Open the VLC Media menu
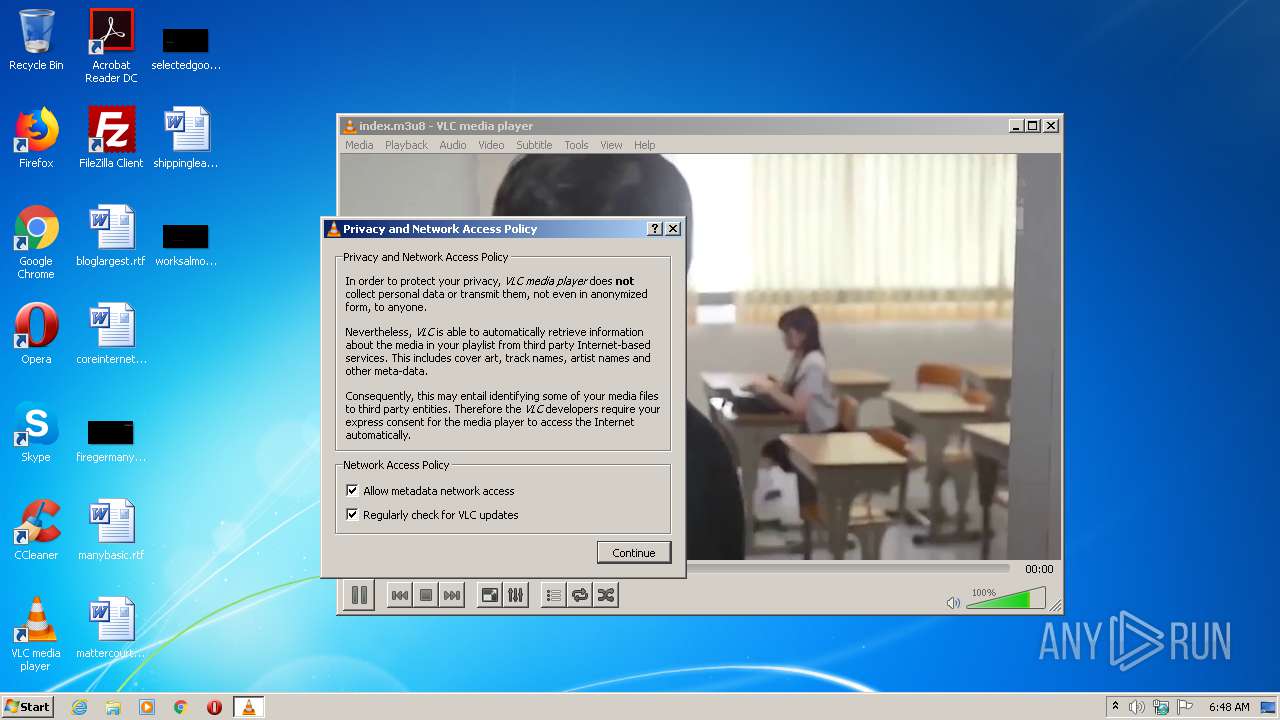 [x=359, y=145]
